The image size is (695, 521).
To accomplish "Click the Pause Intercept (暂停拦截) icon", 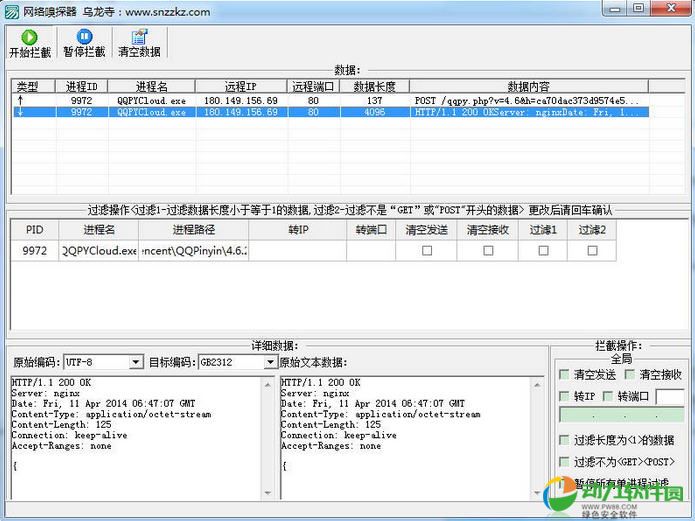I will coord(83,37).
